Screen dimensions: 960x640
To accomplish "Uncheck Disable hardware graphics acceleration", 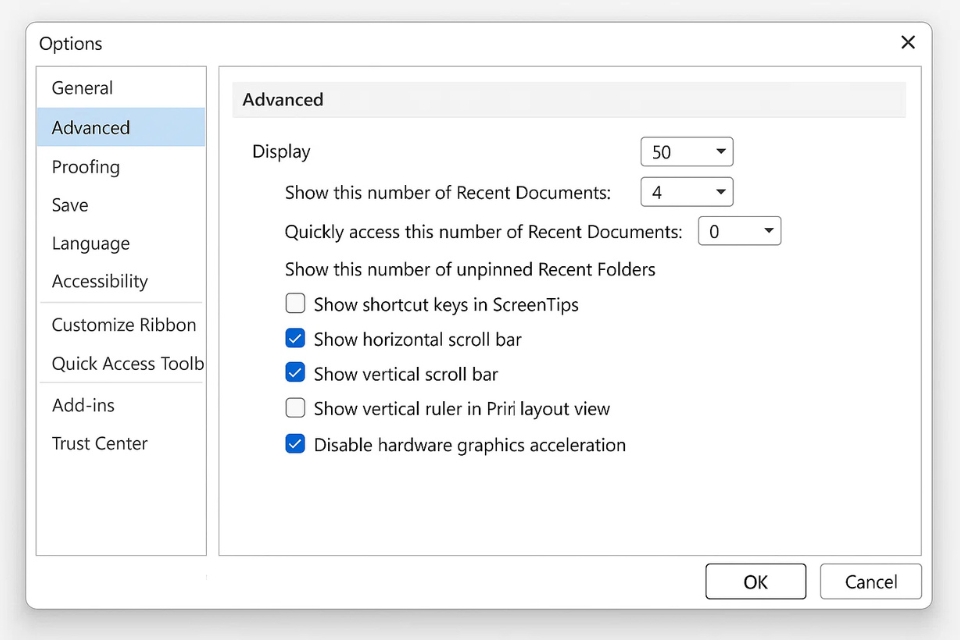I will (x=295, y=444).
